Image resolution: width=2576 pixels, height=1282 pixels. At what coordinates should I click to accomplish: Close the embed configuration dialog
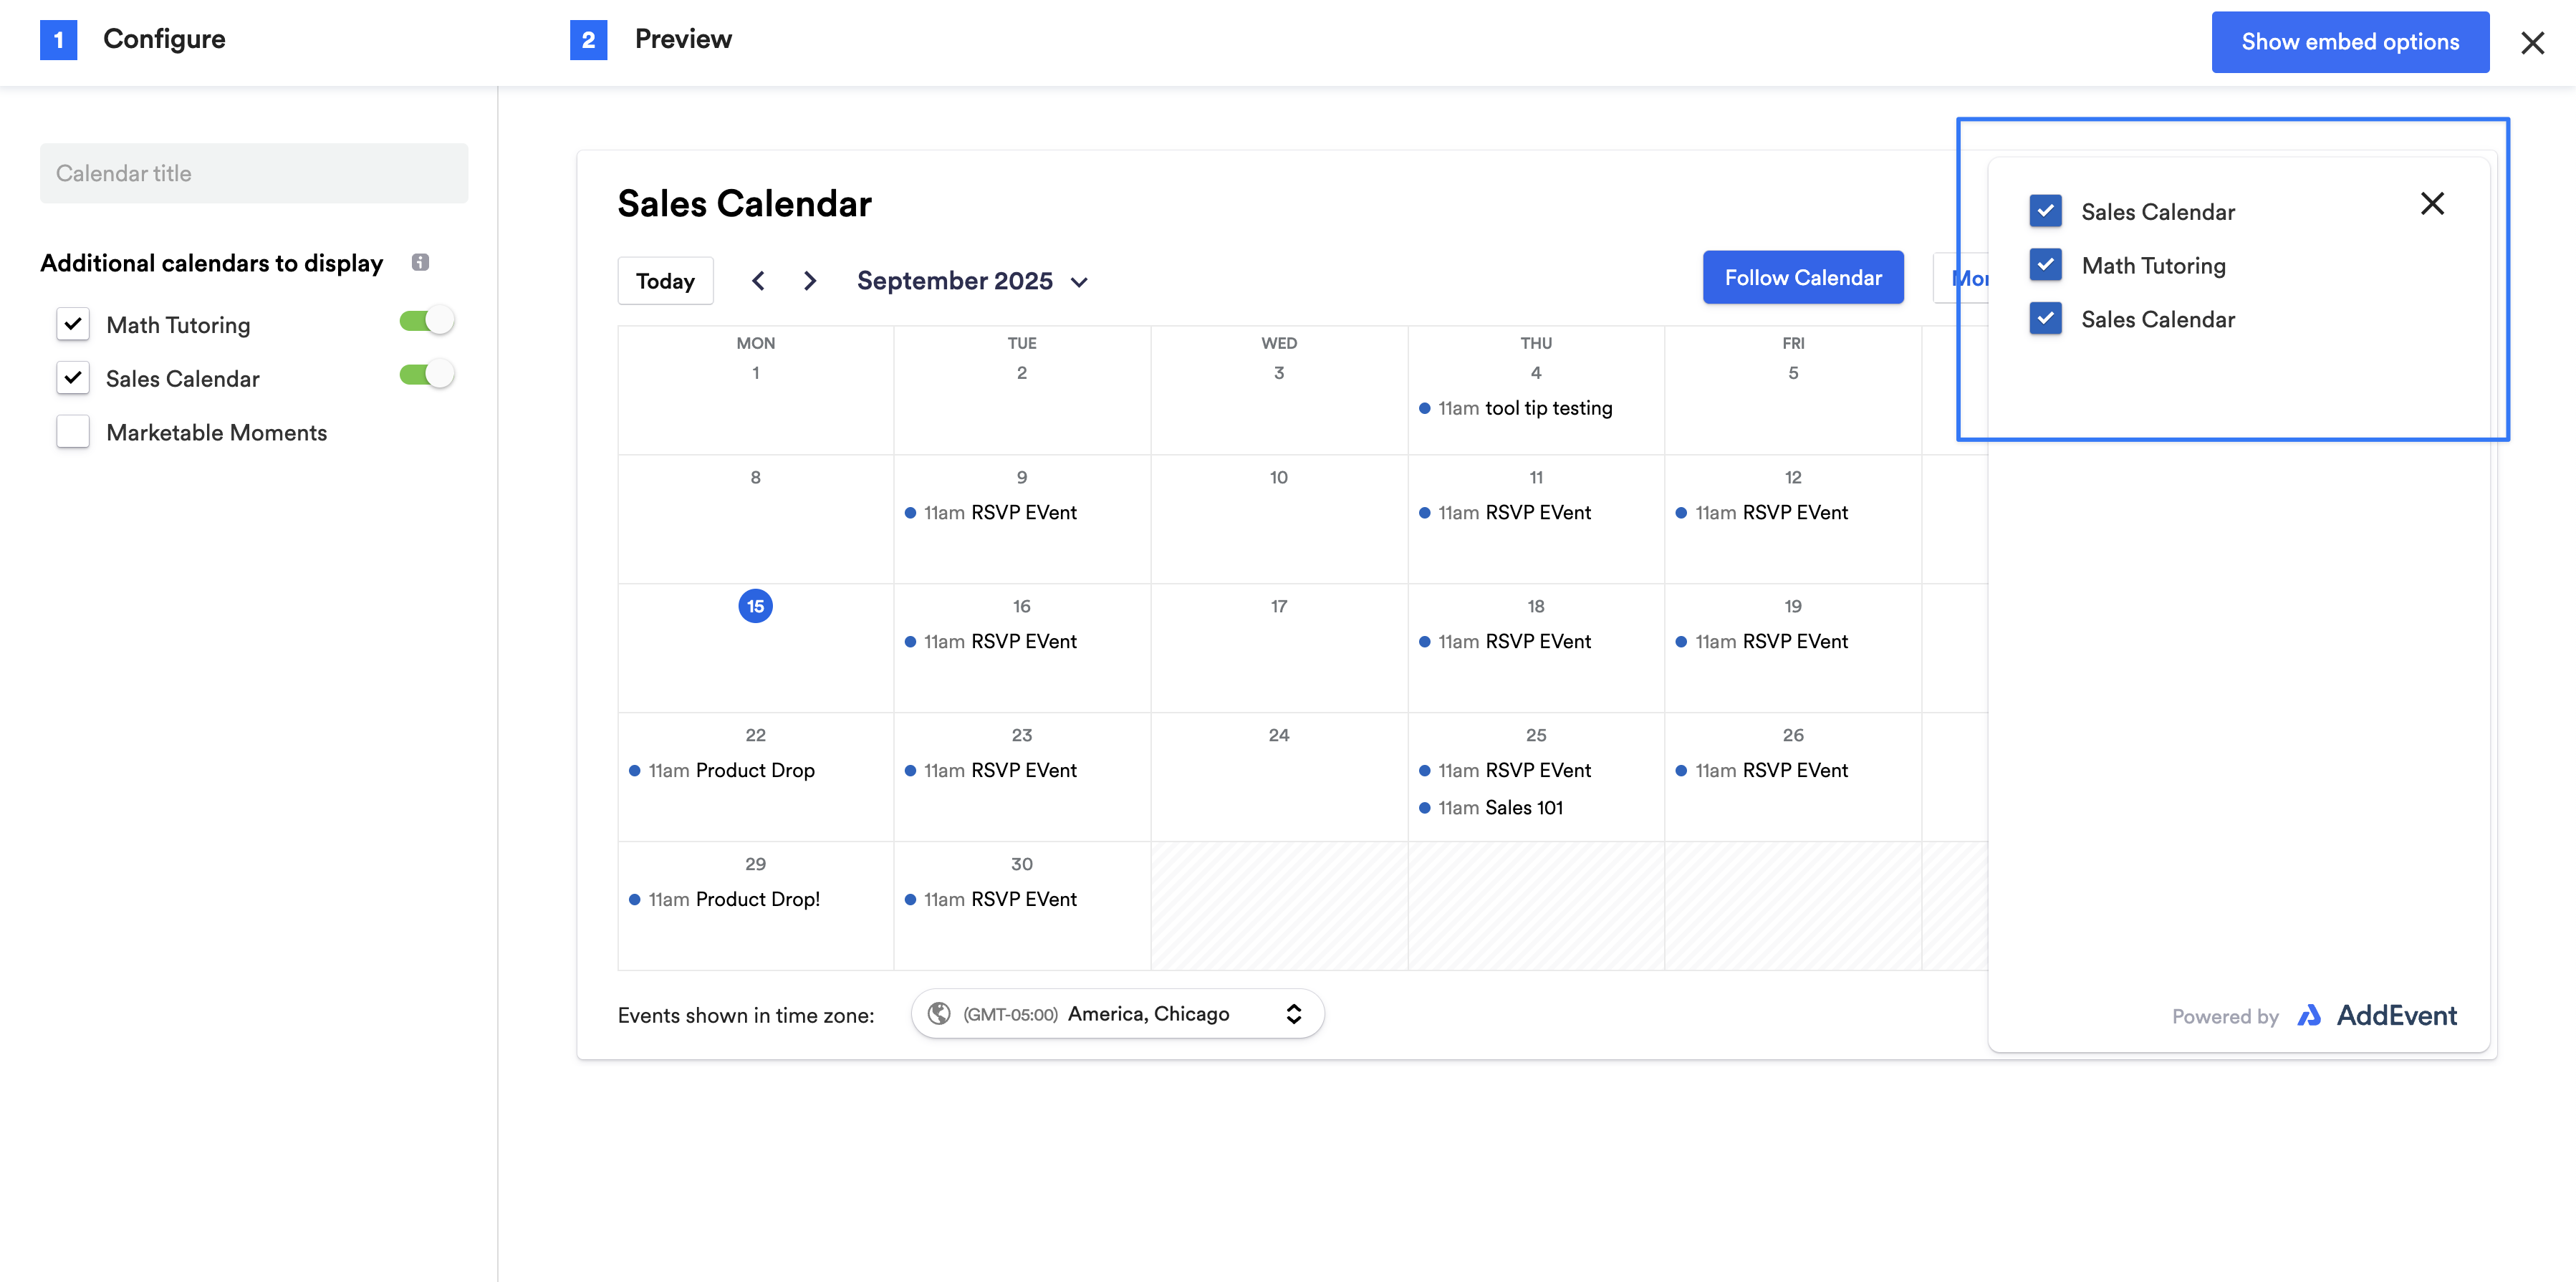coord(2532,43)
